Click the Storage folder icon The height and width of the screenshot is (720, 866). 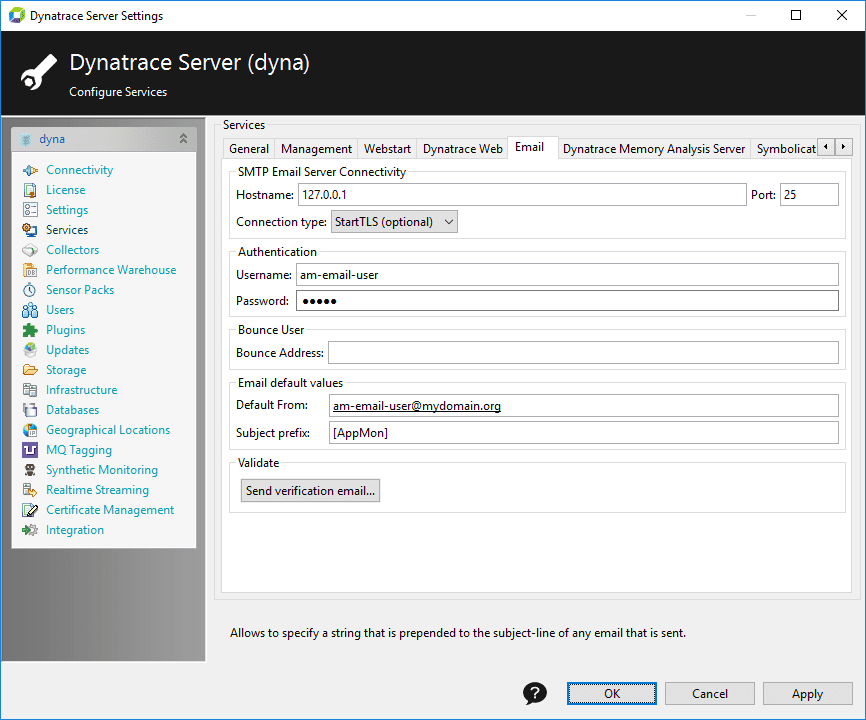(30, 370)
